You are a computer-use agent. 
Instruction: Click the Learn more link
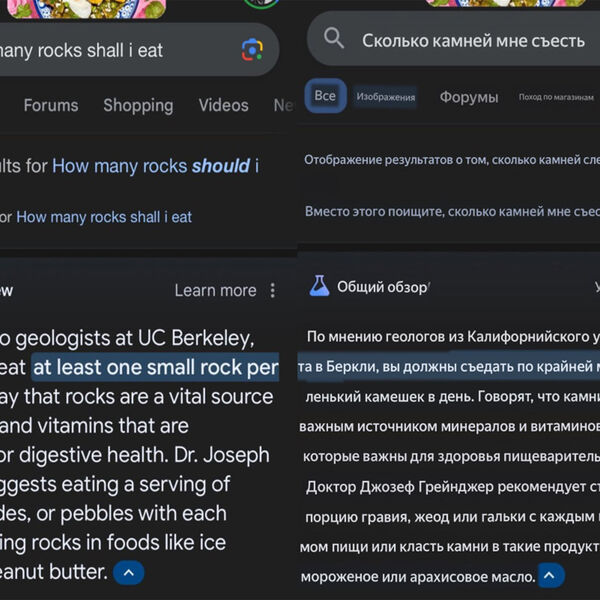pyautogui.click(x=215, y=290)
